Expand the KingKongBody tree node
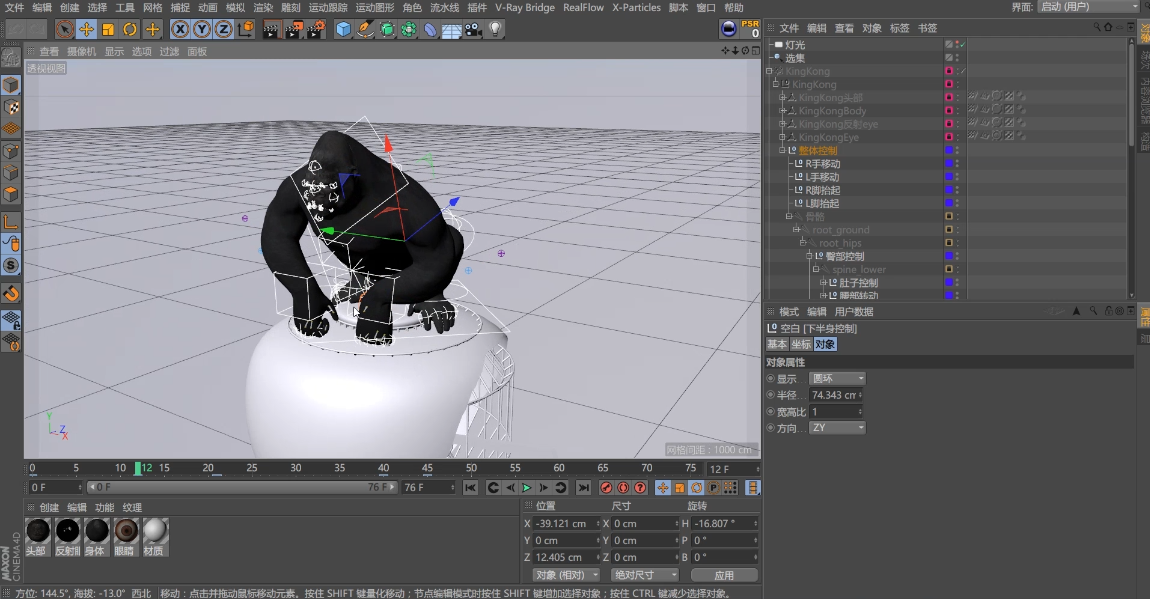 click(782, 111)
